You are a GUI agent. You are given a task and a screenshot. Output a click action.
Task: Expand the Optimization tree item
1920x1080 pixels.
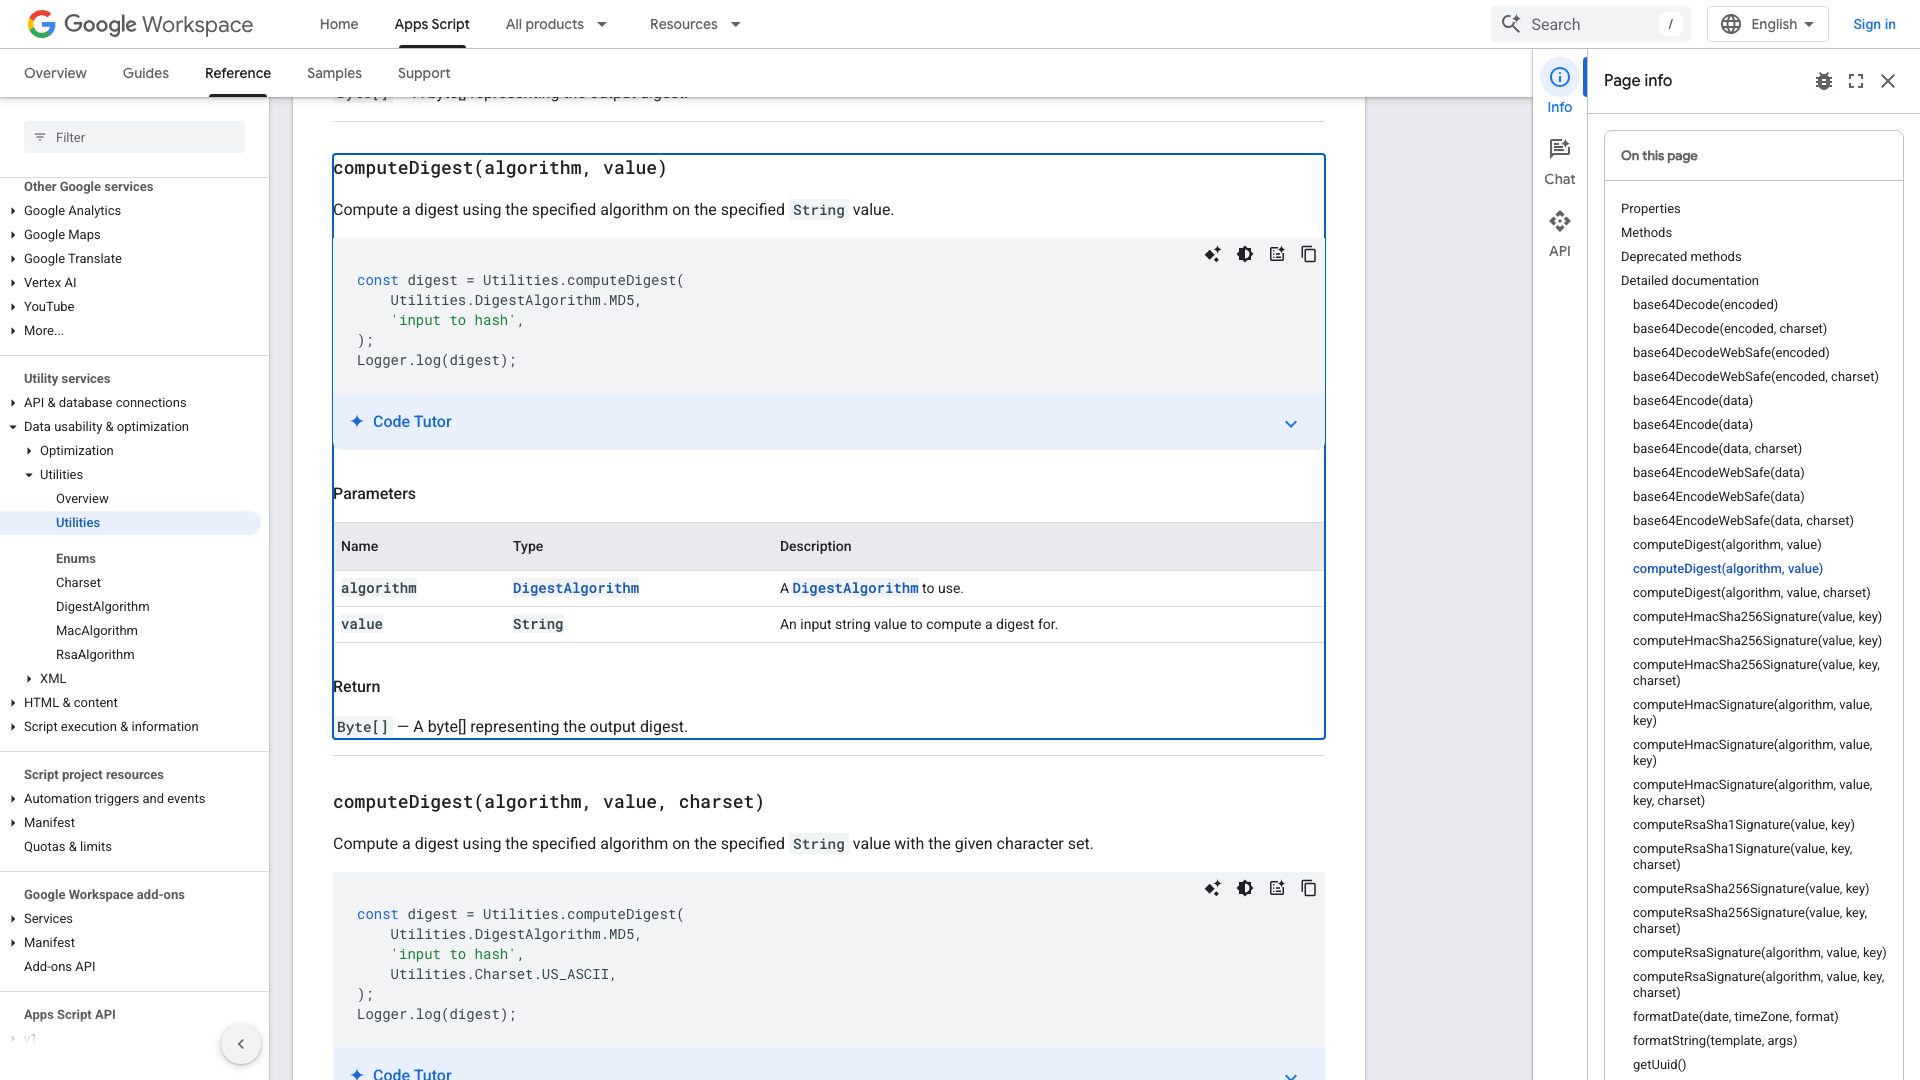pyautogui.click(x=29, y=451)
